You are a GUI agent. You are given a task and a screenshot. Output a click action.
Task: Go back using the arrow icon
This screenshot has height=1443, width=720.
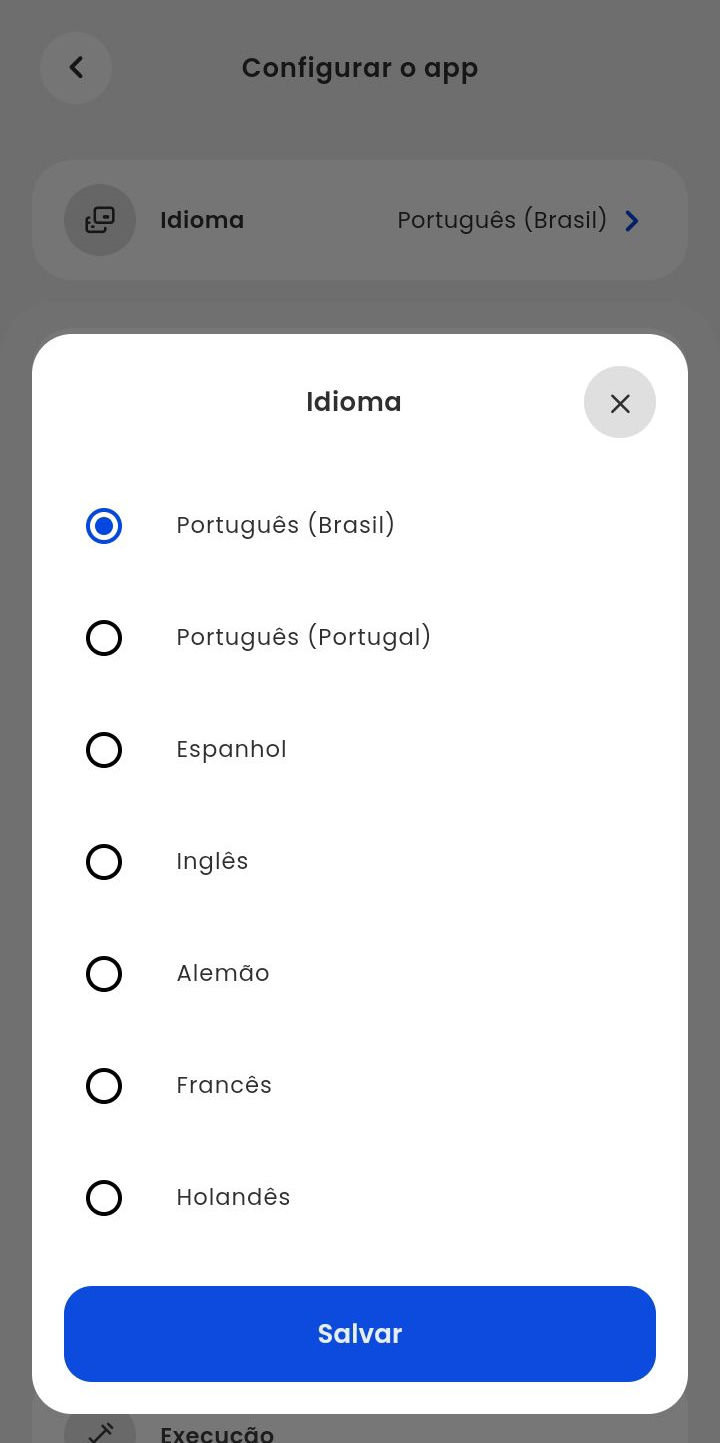[x=76, y=68]
